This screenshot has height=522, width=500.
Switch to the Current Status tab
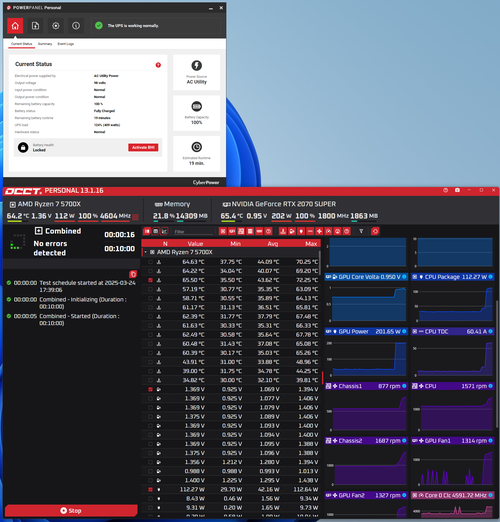click(x=22, y=44)
